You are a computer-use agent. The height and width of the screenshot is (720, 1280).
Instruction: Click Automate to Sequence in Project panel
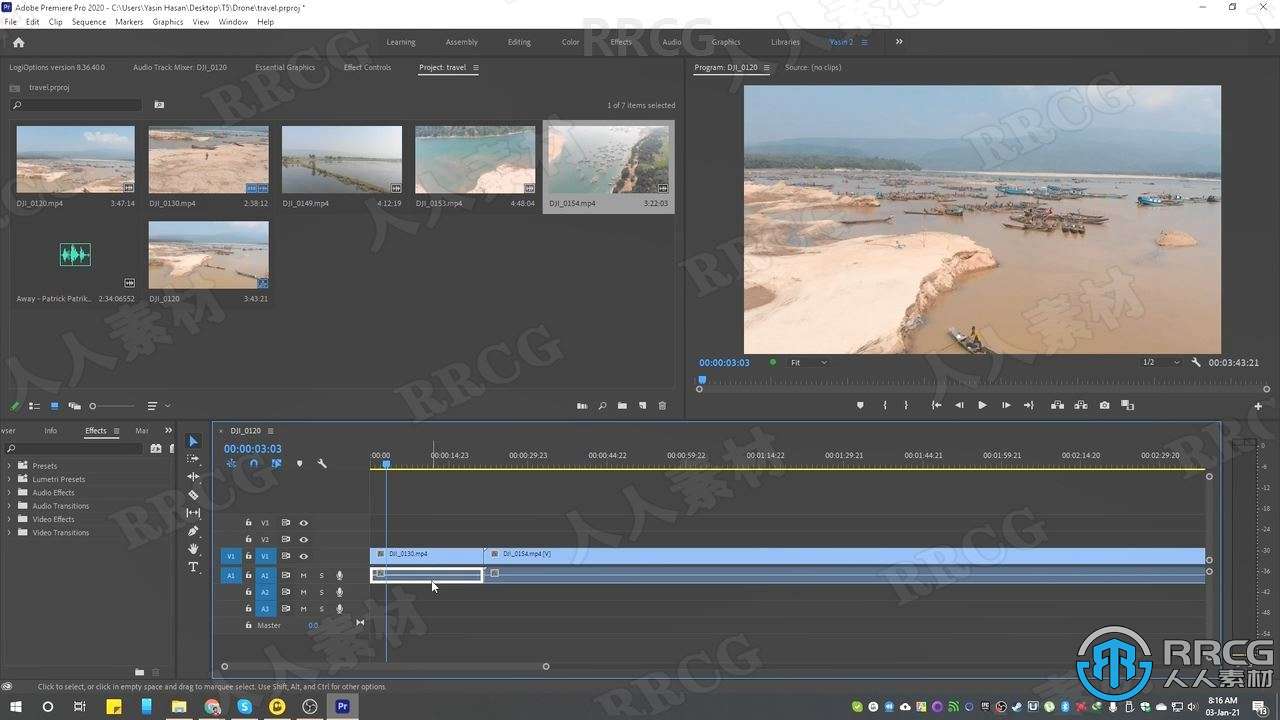pyautogui.click(x=582, y=406)
